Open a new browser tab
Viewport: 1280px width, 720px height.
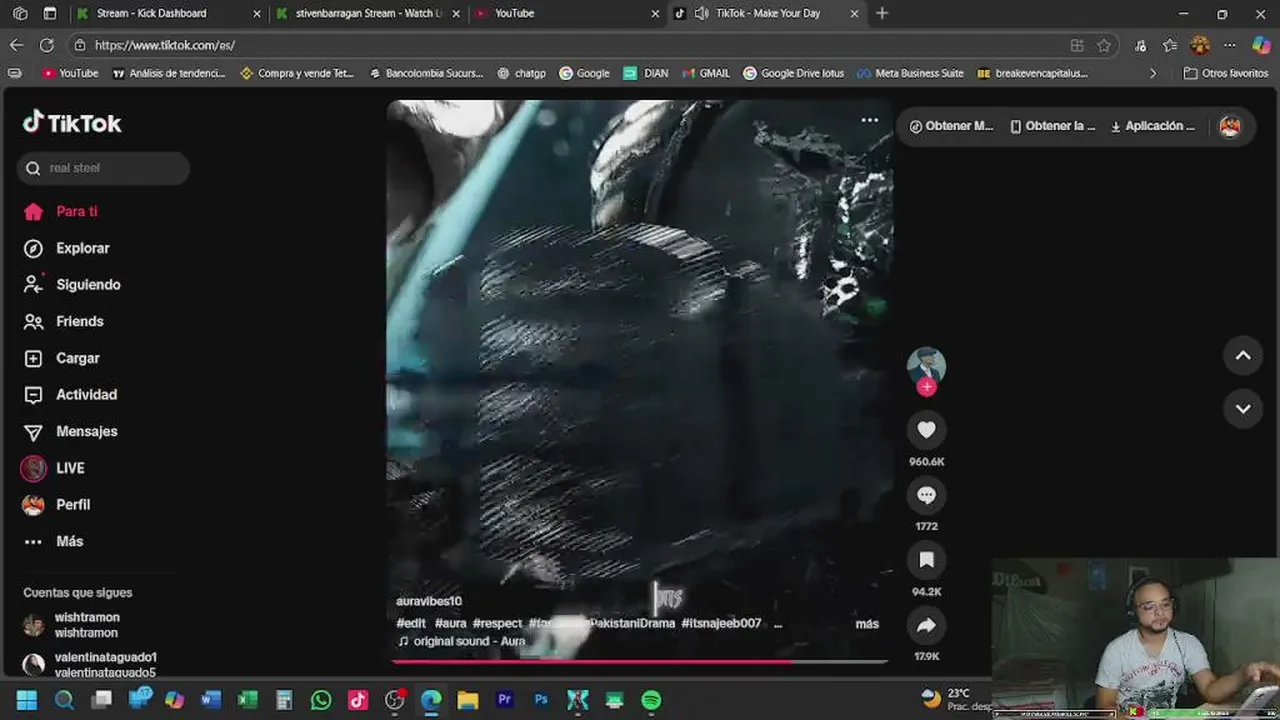coord(882,13)
